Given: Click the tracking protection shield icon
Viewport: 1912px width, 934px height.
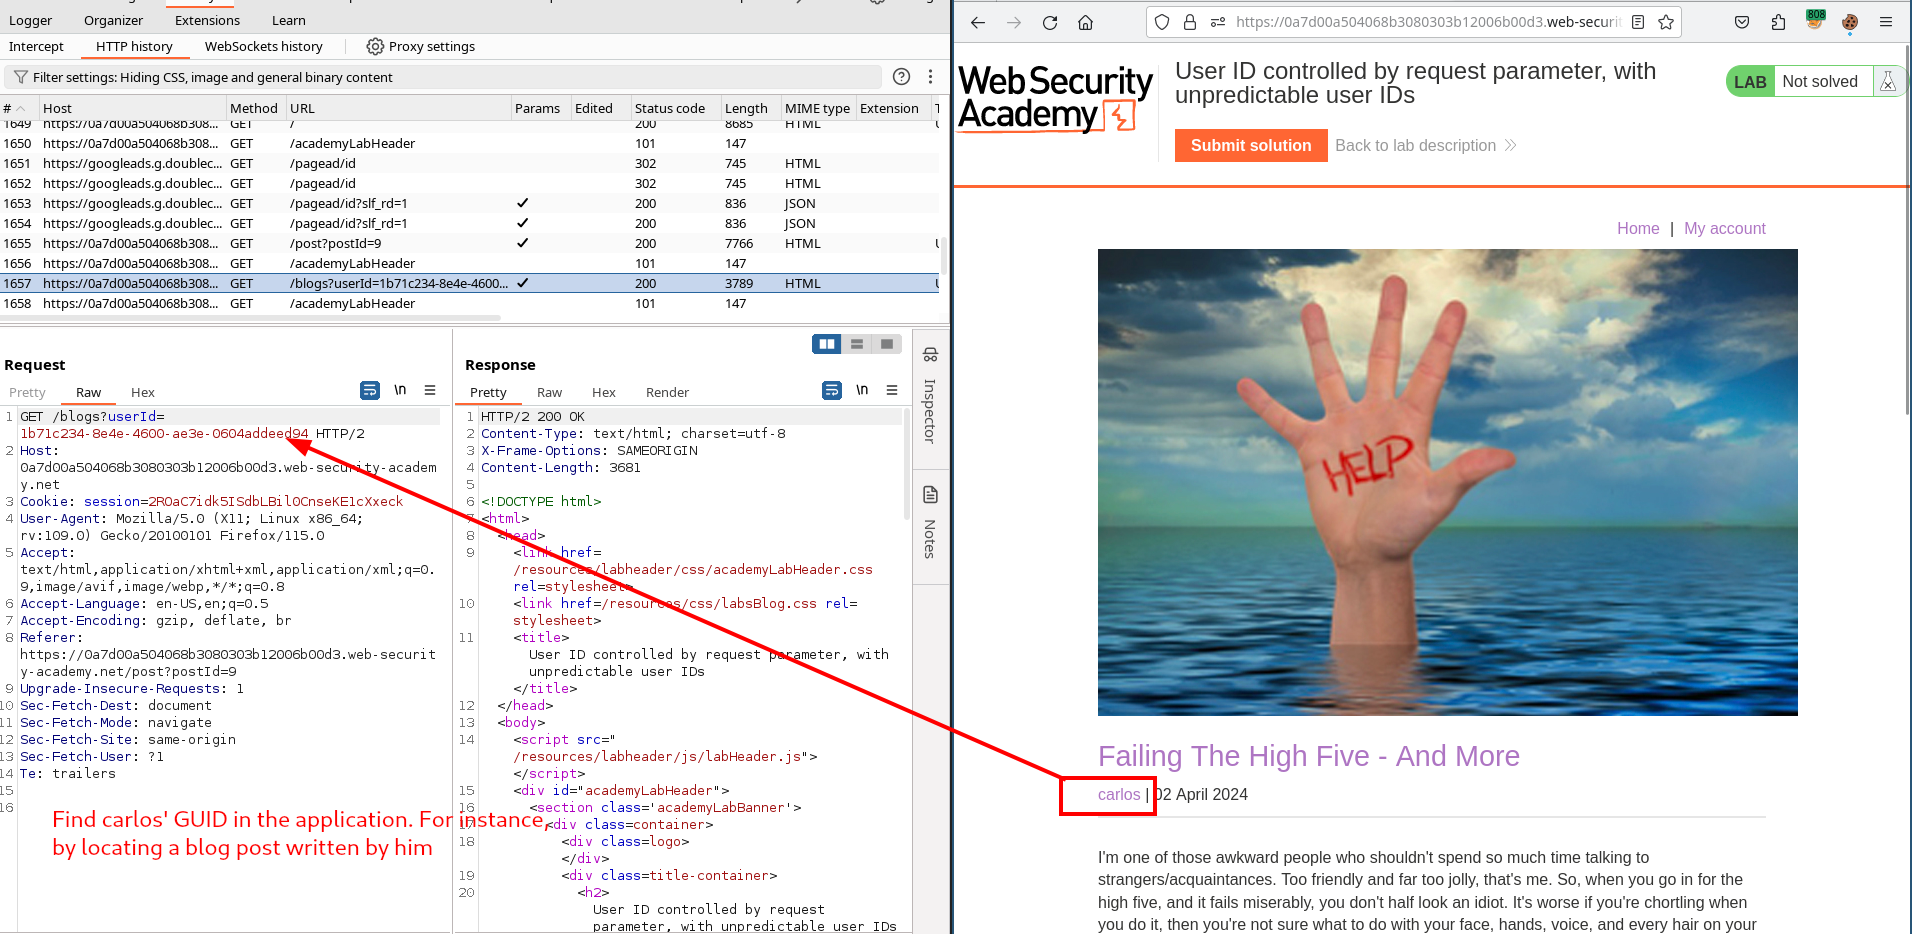Looking at the screenshot, I should click(1162, 22).
